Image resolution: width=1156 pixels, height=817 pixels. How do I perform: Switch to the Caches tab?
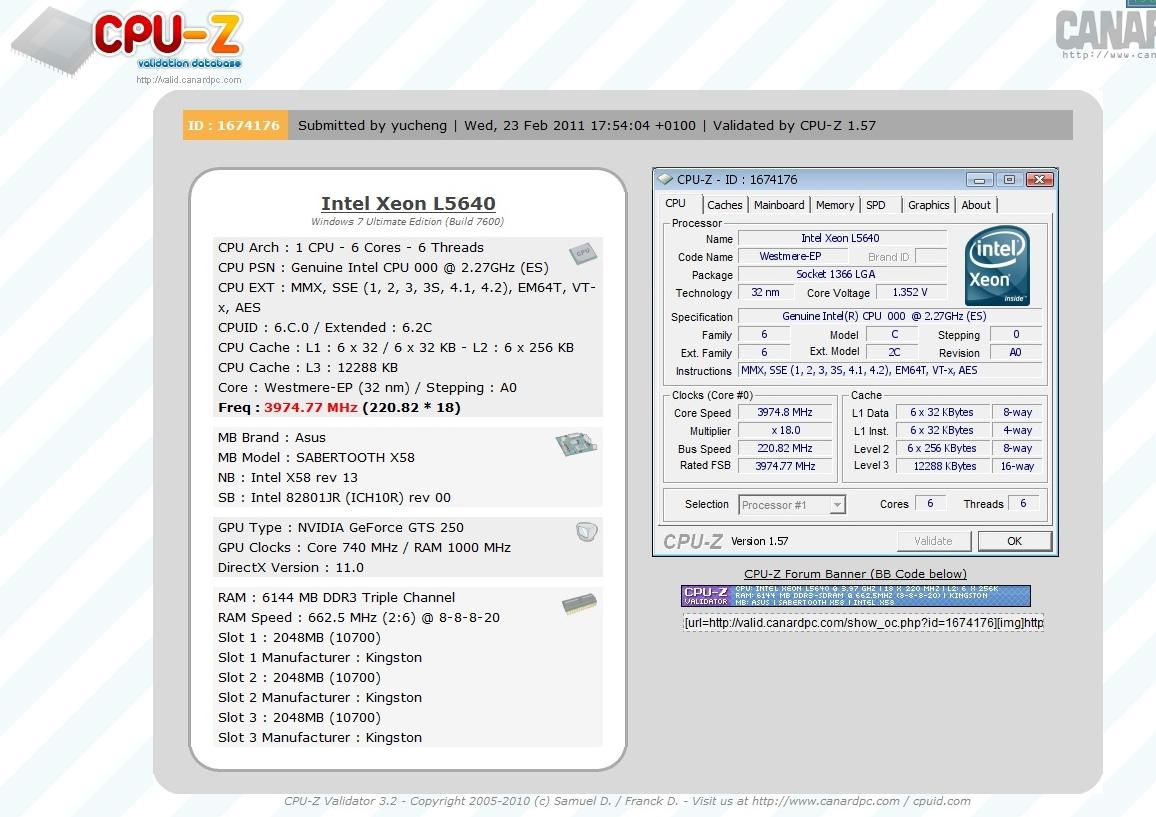pyautogui.click(x=725, y=205)
